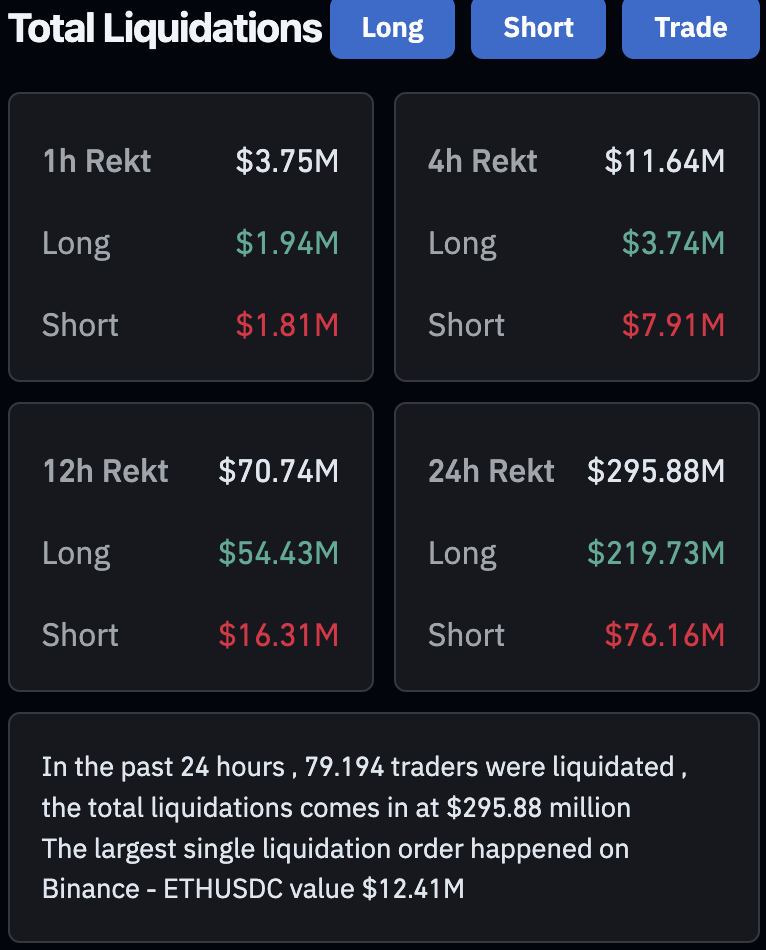Click the 12h Rekt label
The width and height of the screenshot is (766, 950).
(x=105, y=471)
